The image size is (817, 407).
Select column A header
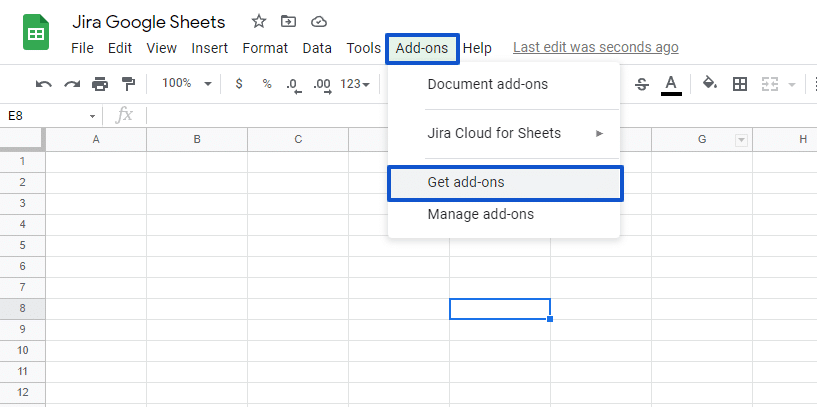point(96,140)
